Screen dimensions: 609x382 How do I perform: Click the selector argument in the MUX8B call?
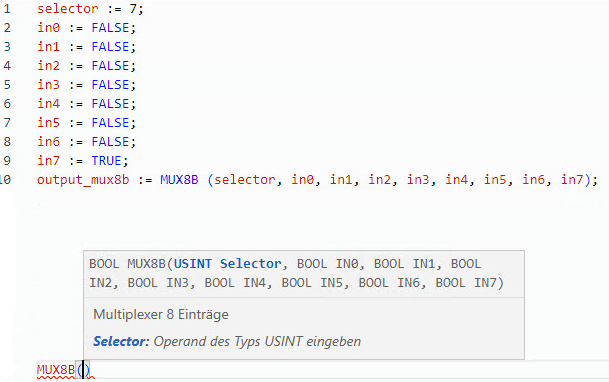[245, 180]
